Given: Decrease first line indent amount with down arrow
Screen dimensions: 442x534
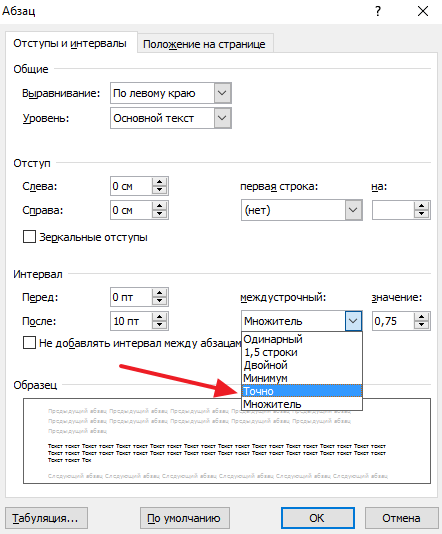Looking at the screenshot, I should tap(422, 214).
